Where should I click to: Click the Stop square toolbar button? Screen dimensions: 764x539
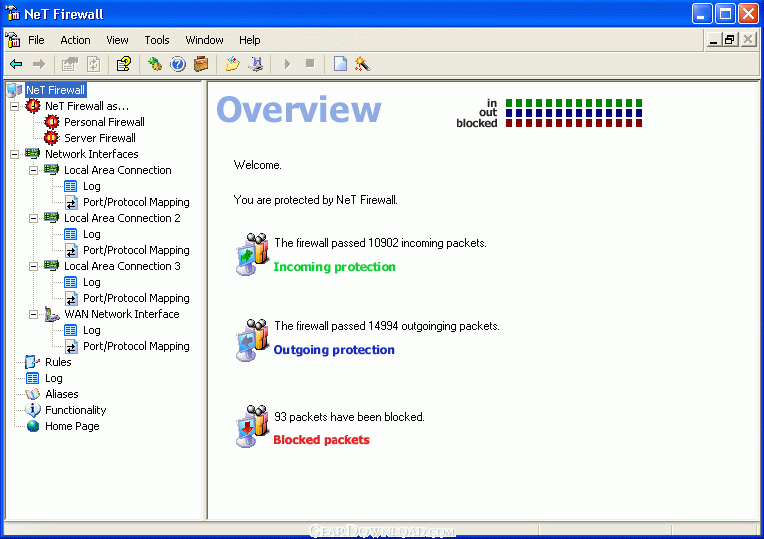coord(310,63)
